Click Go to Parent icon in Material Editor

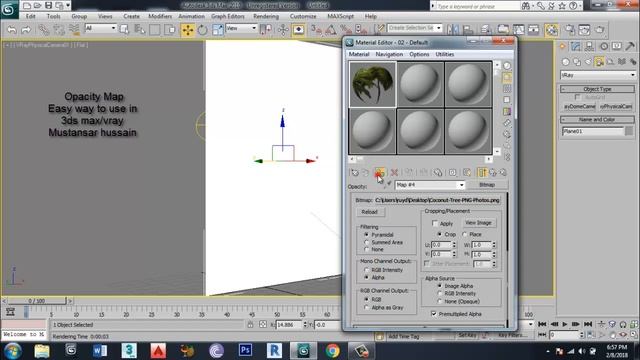point(493,173)
